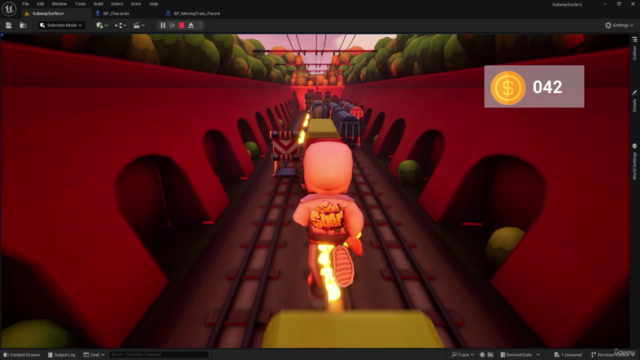
Task: Open the Build menu
Action: click(98, 4)
